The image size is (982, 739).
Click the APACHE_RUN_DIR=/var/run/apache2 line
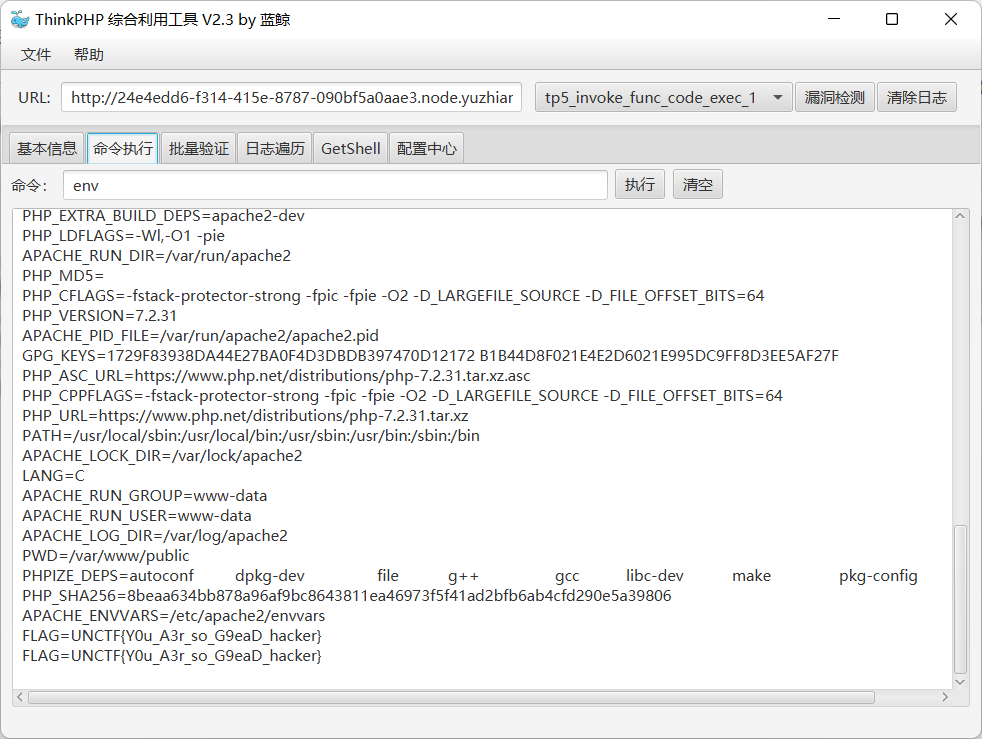pos(157,256)
